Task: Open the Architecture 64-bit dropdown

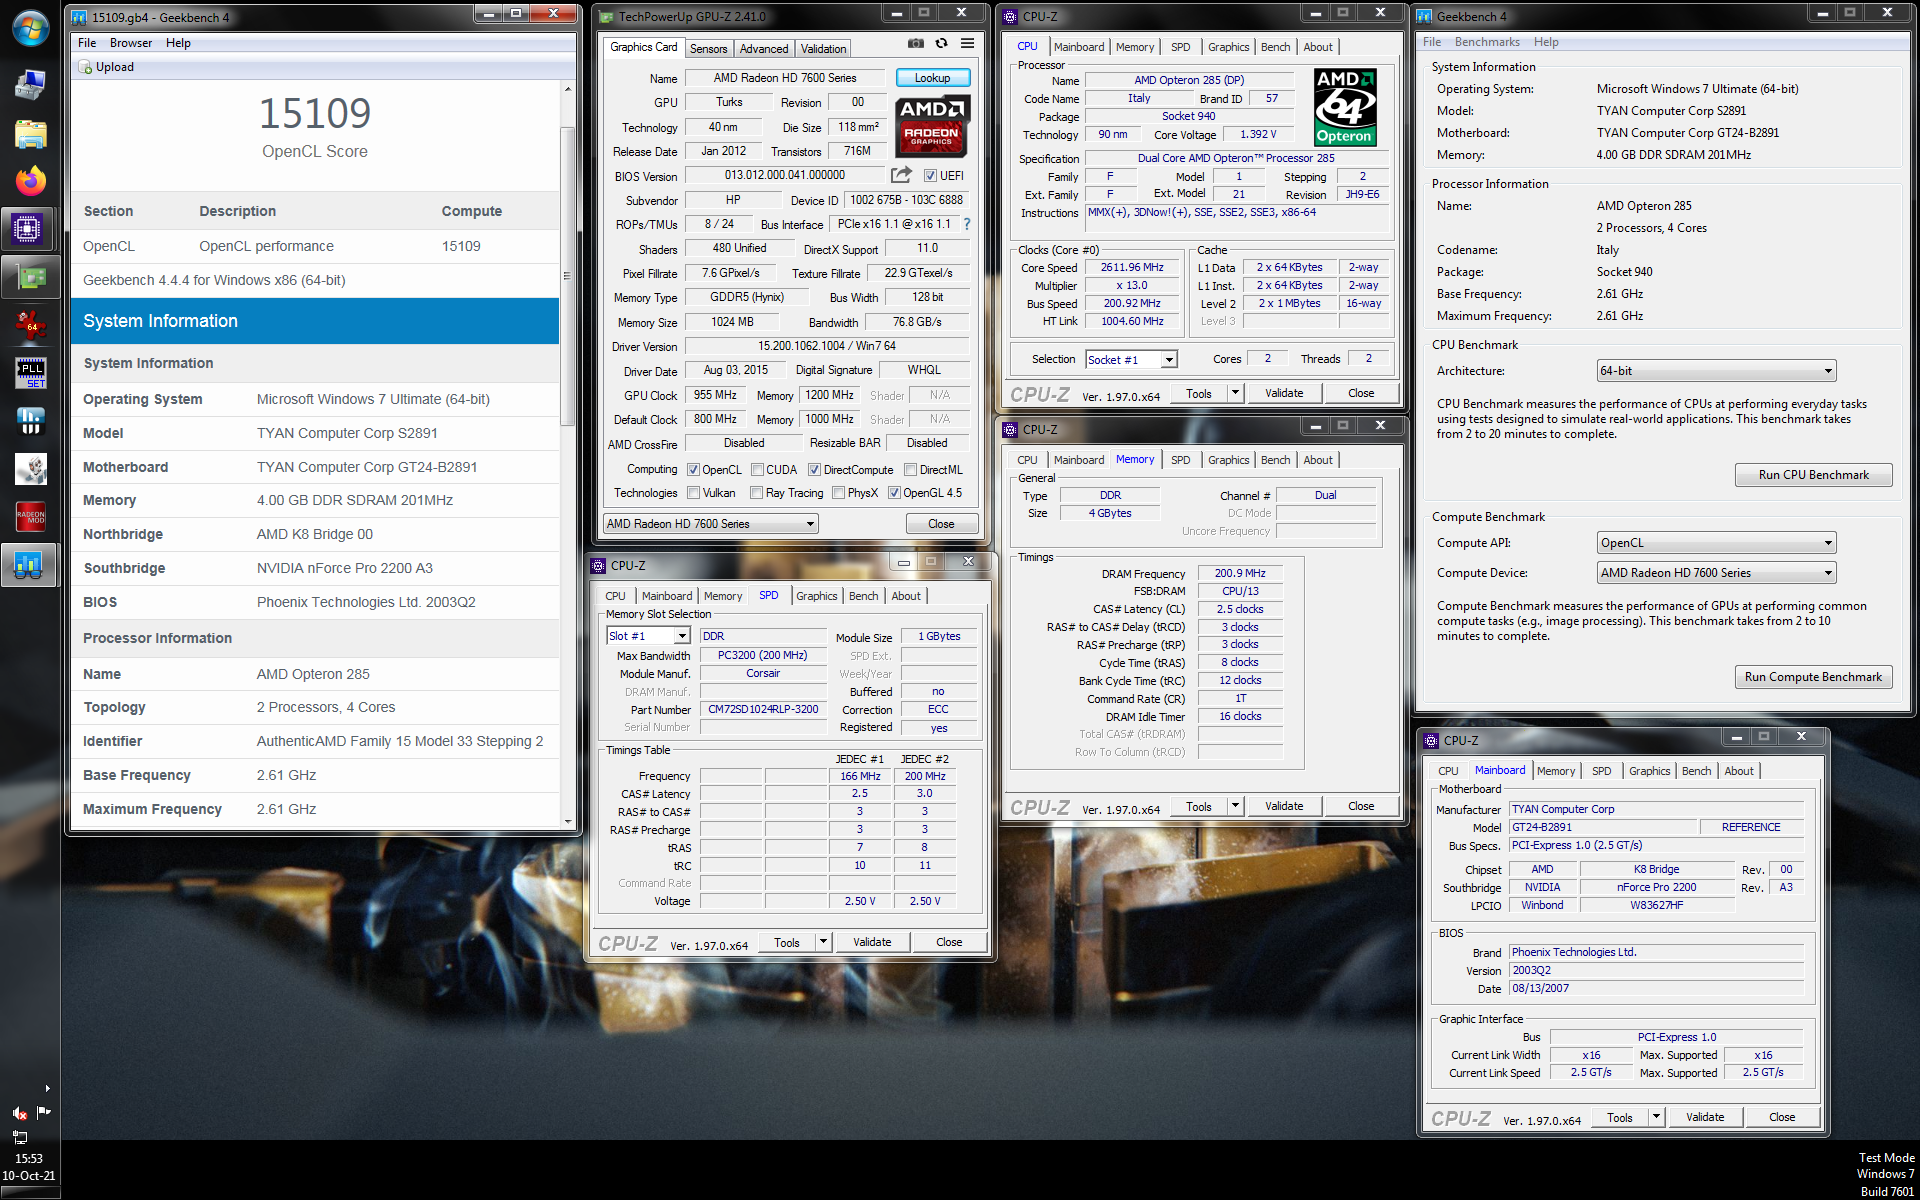Action: pos(1717,371)
